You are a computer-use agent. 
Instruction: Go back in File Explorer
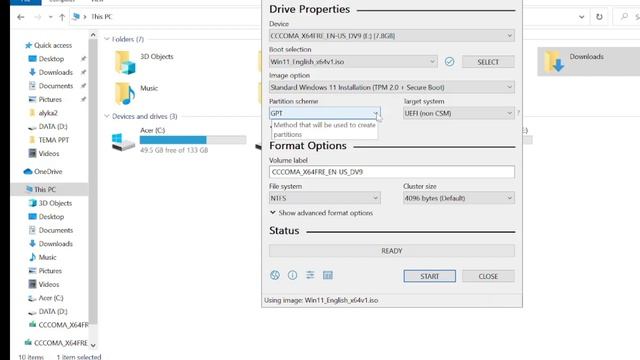[x=20, y=17]
